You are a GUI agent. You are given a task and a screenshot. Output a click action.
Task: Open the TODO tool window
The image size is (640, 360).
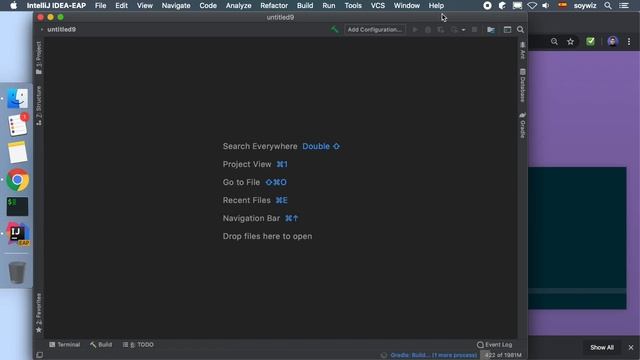pyautogui.click(x=138, y=344)
